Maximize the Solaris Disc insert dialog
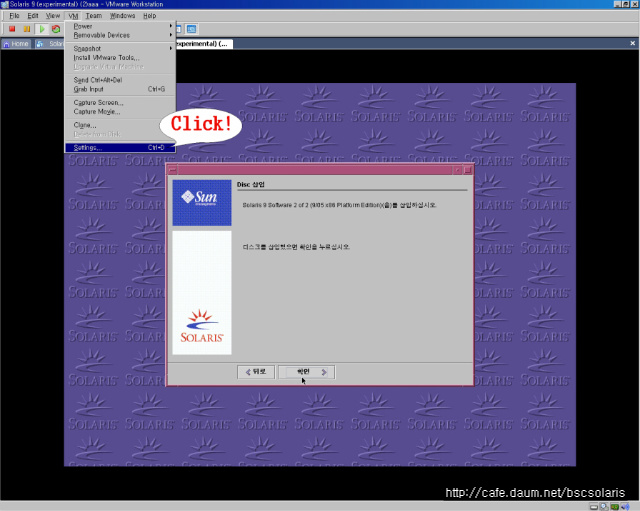The height and width of the screenshot is (511, 640). click(x=468, y=169)
